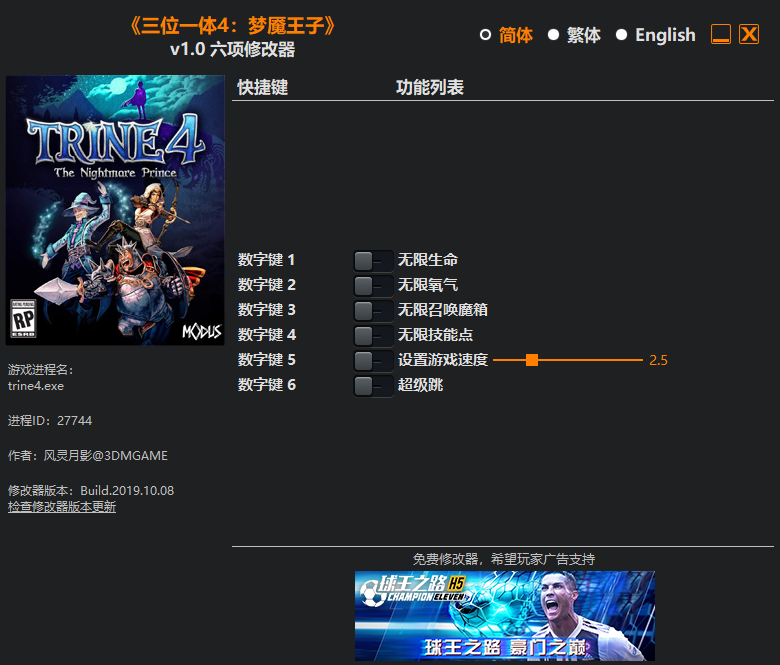Click version text Build.2019.10.08

pyautogui.click(x=127, y=490)
